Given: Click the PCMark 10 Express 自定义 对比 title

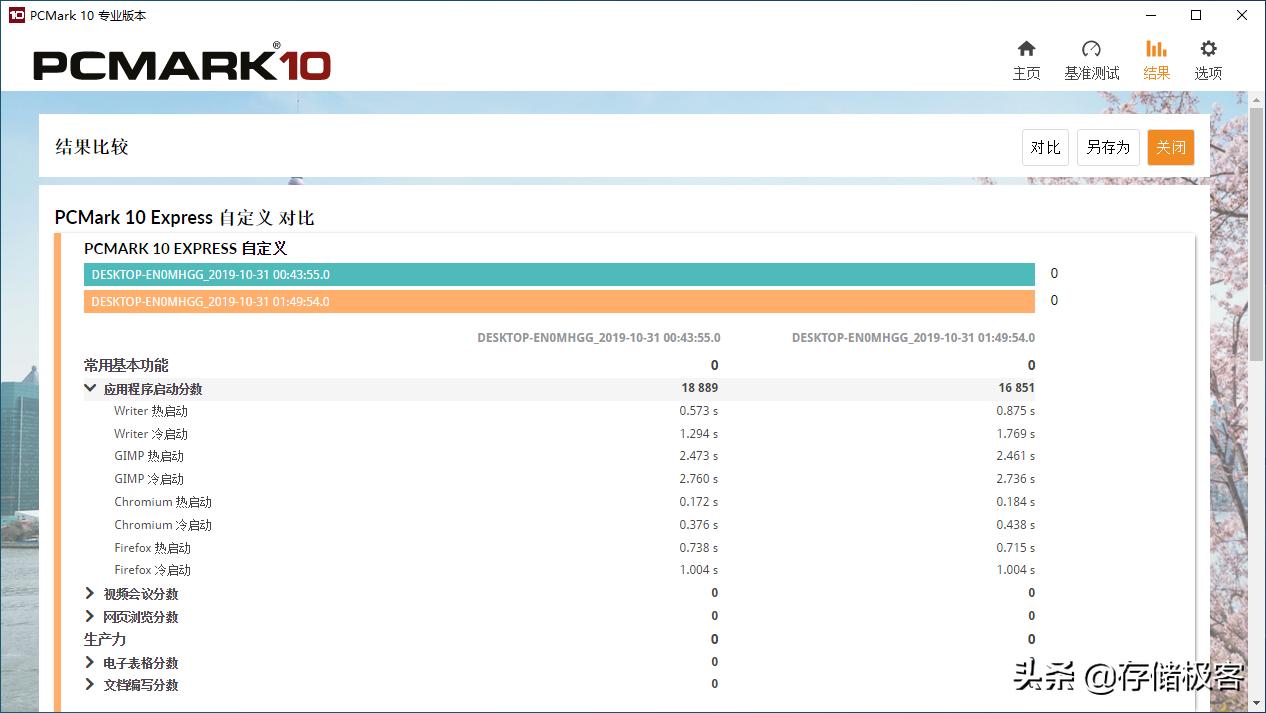Looking at the screenshot, I should (185, 218).
